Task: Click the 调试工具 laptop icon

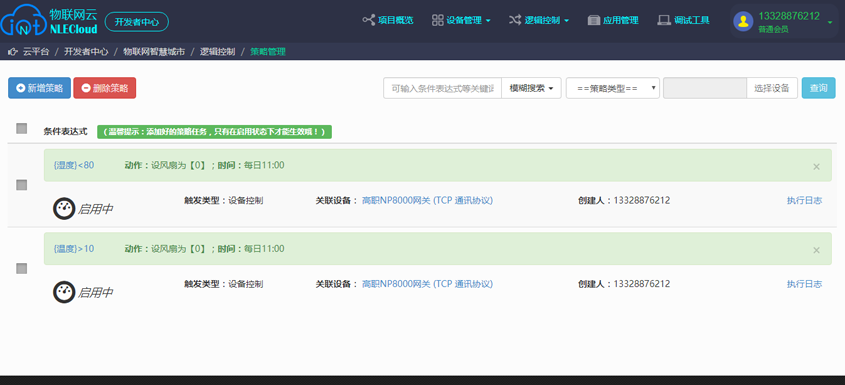Action: (663, 20)
